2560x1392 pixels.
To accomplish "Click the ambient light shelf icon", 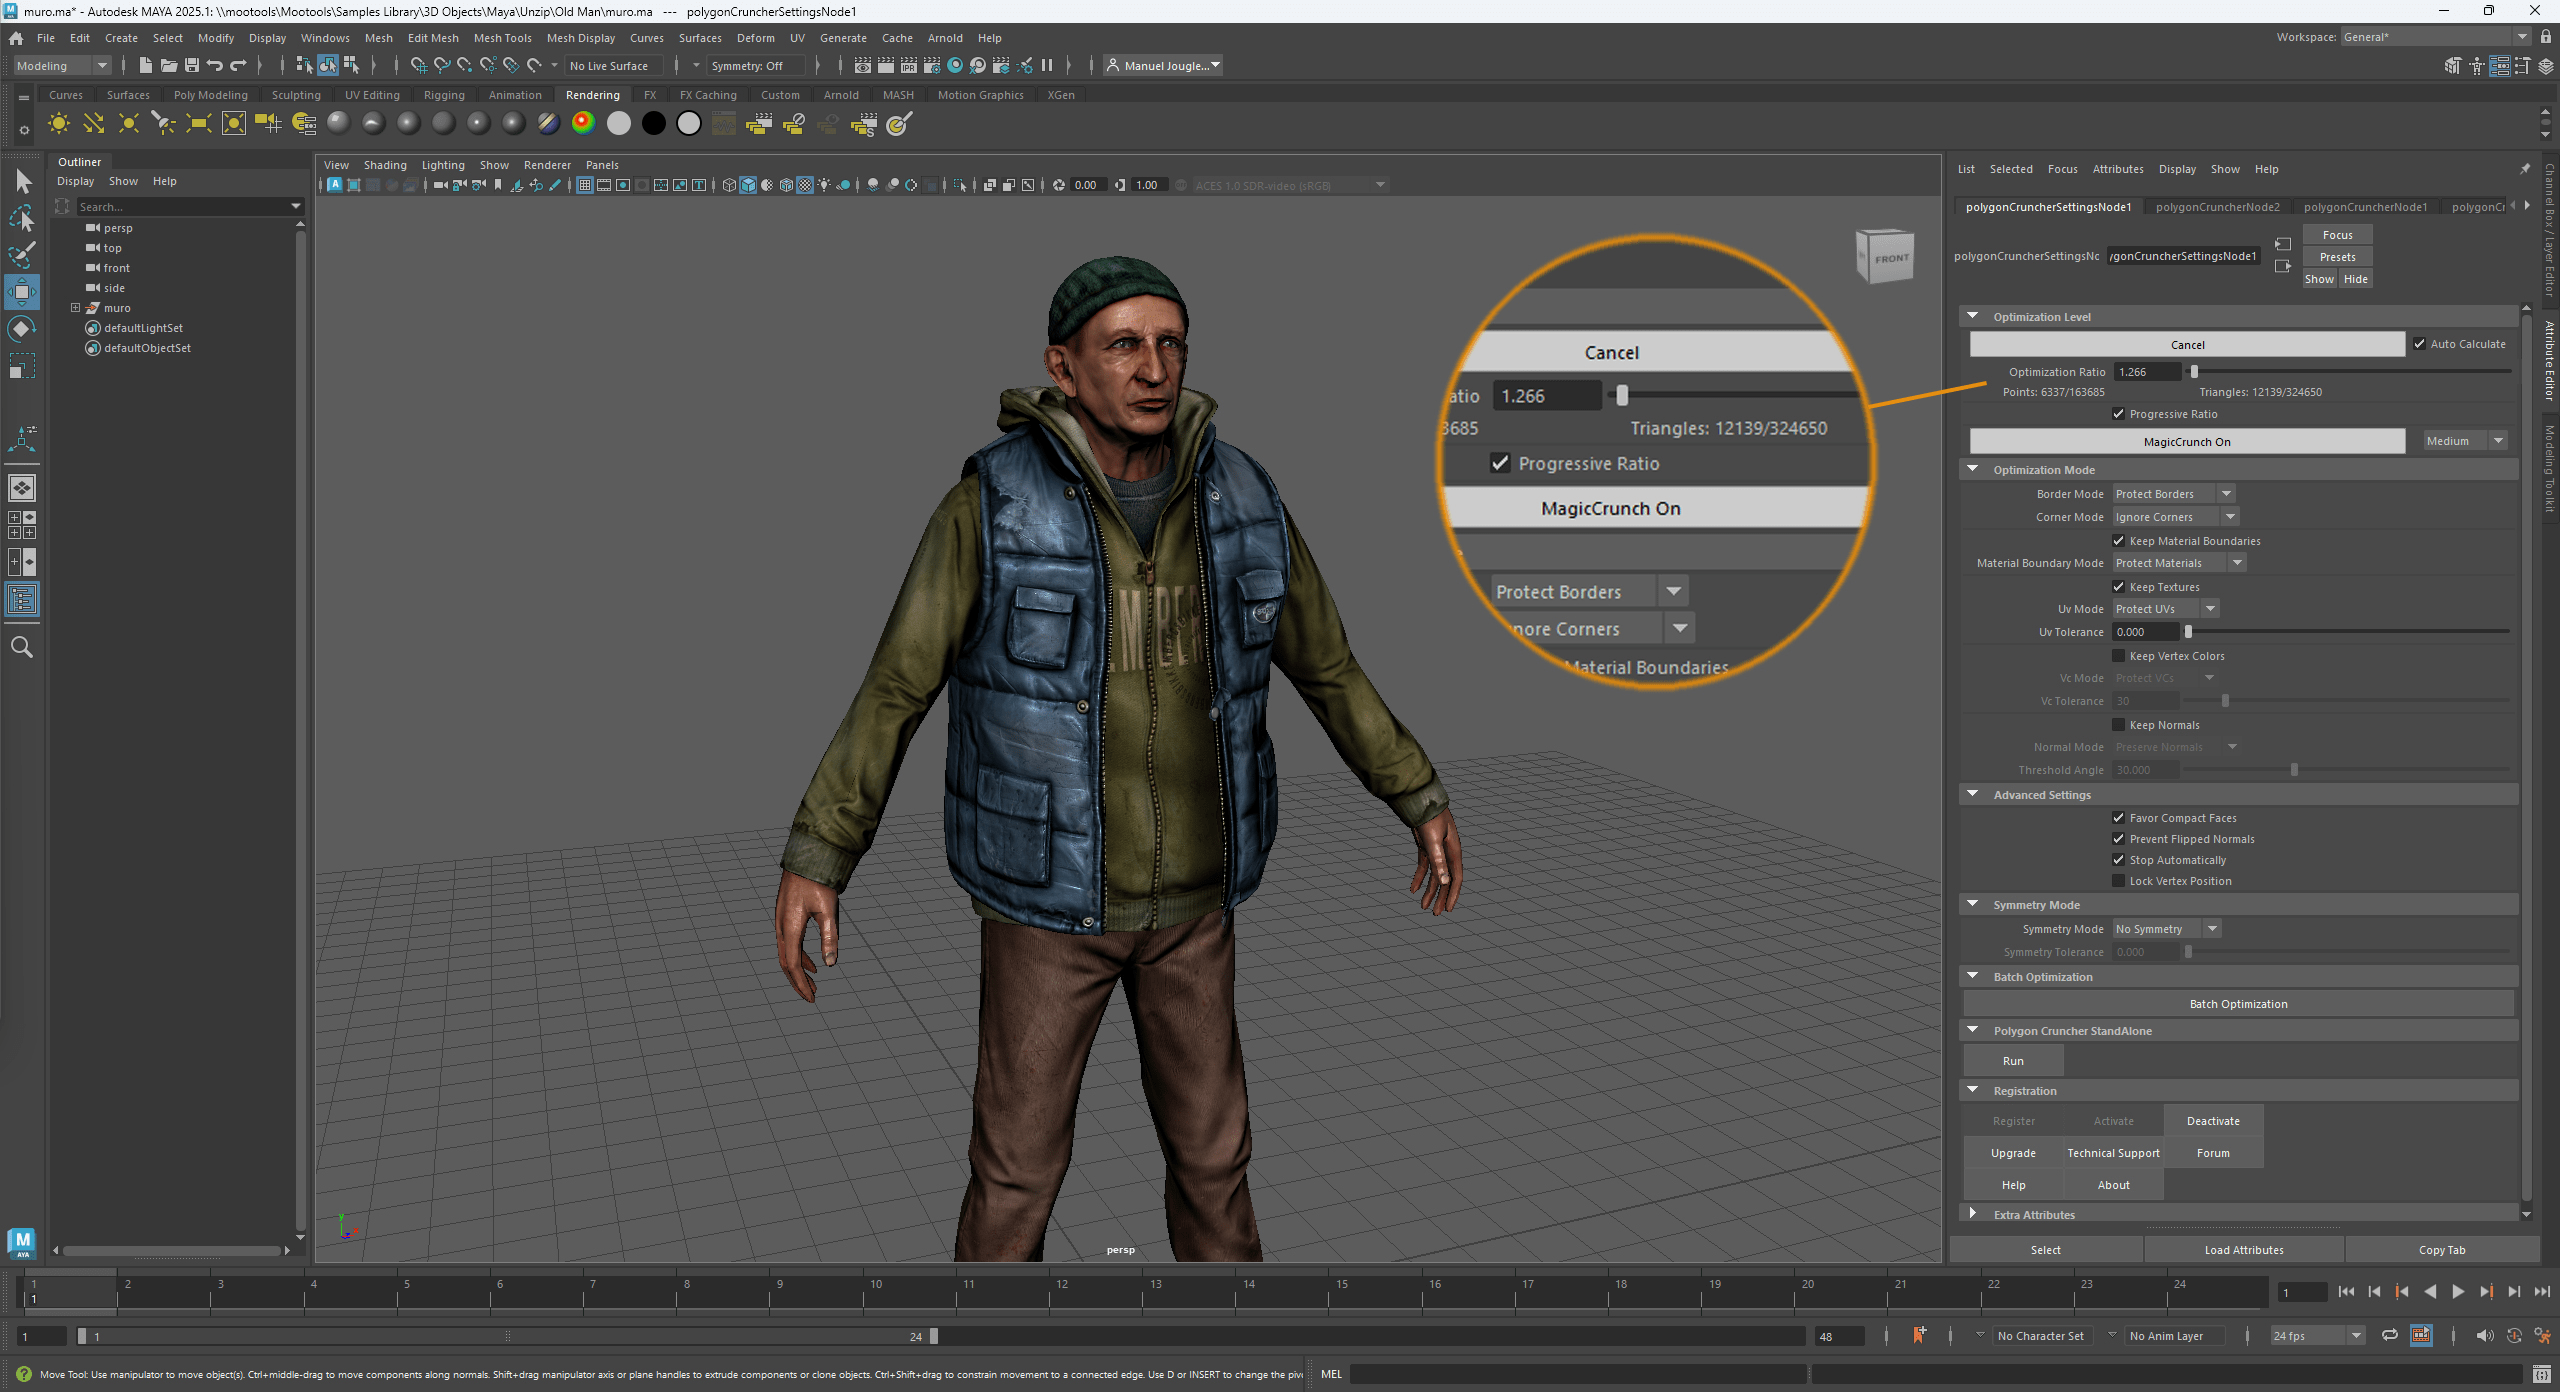I will (59, 124).
